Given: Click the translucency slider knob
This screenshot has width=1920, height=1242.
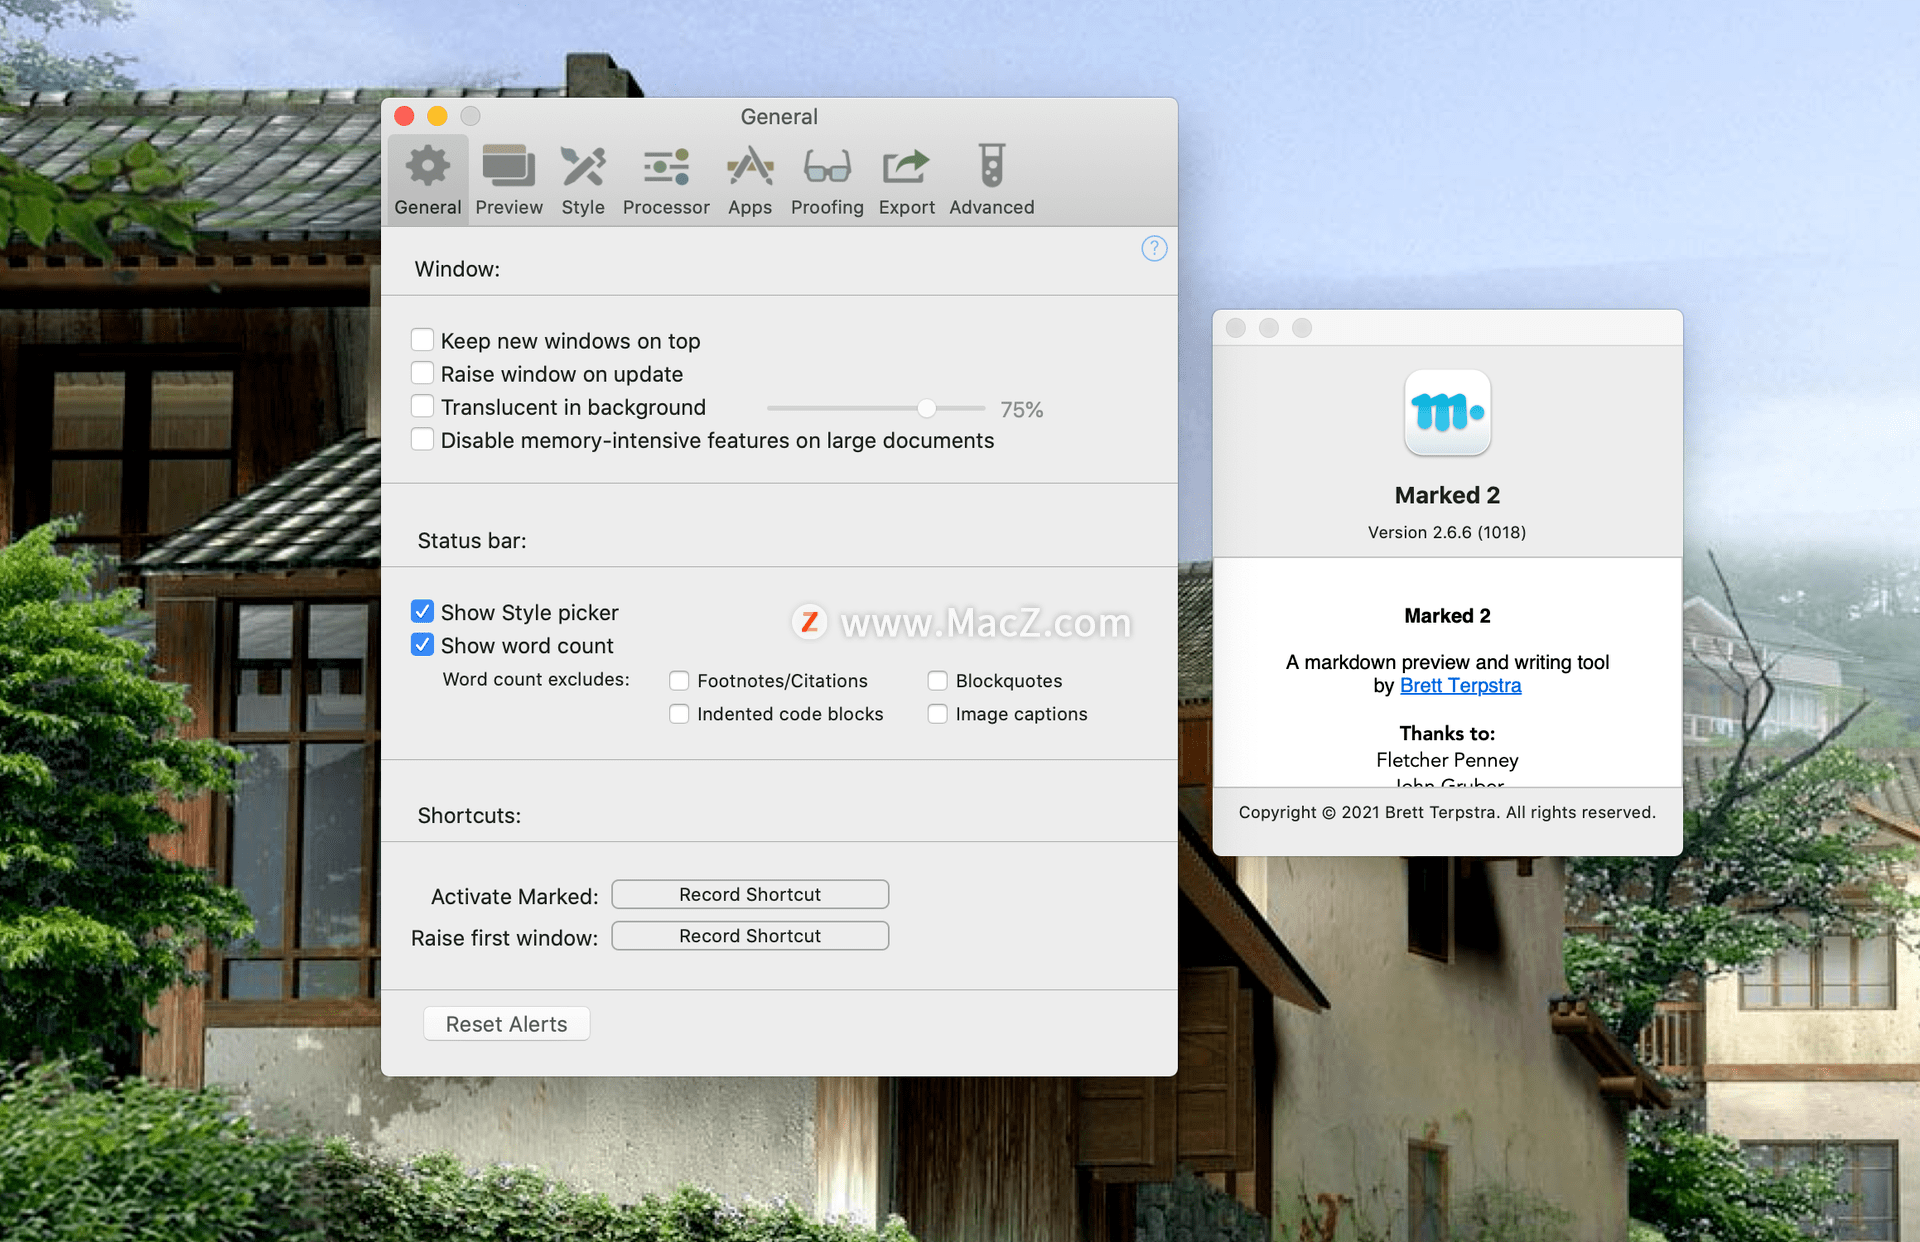Looking at the screenshot, I should click(927, 408).
